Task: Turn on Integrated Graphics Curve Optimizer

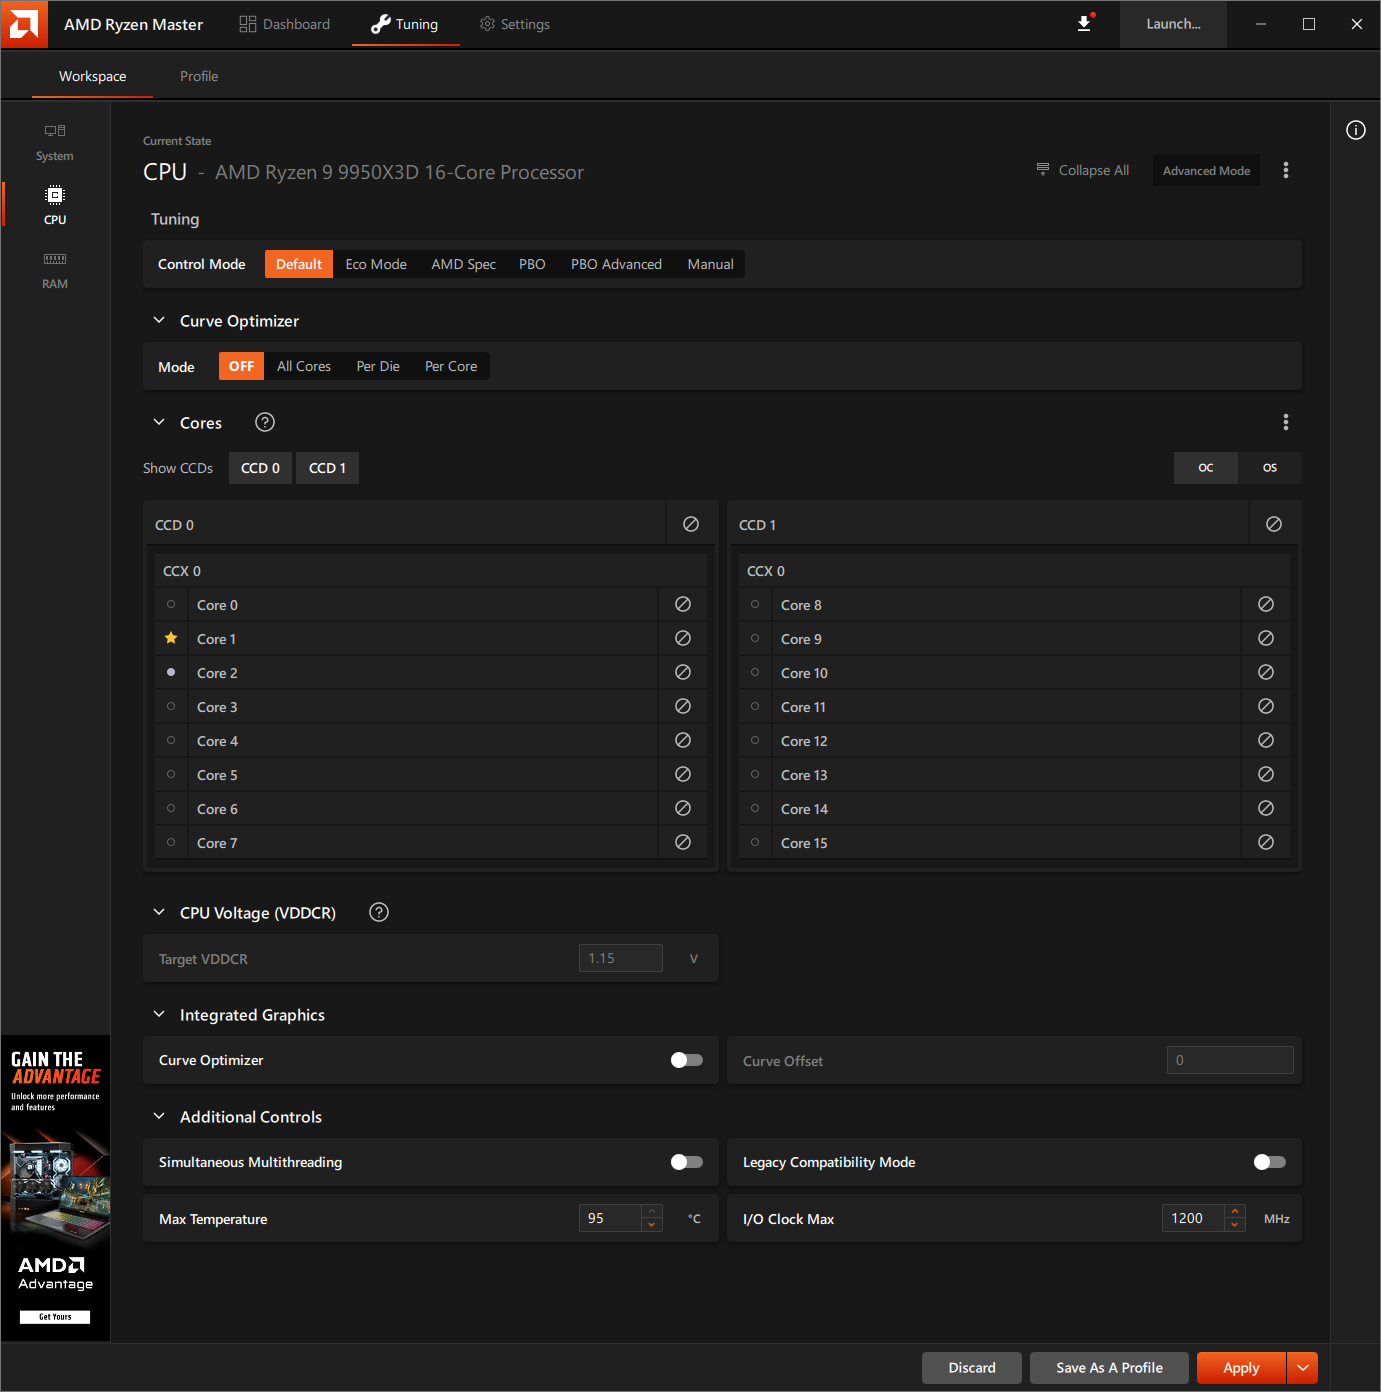Action: tap(686, 1060)
